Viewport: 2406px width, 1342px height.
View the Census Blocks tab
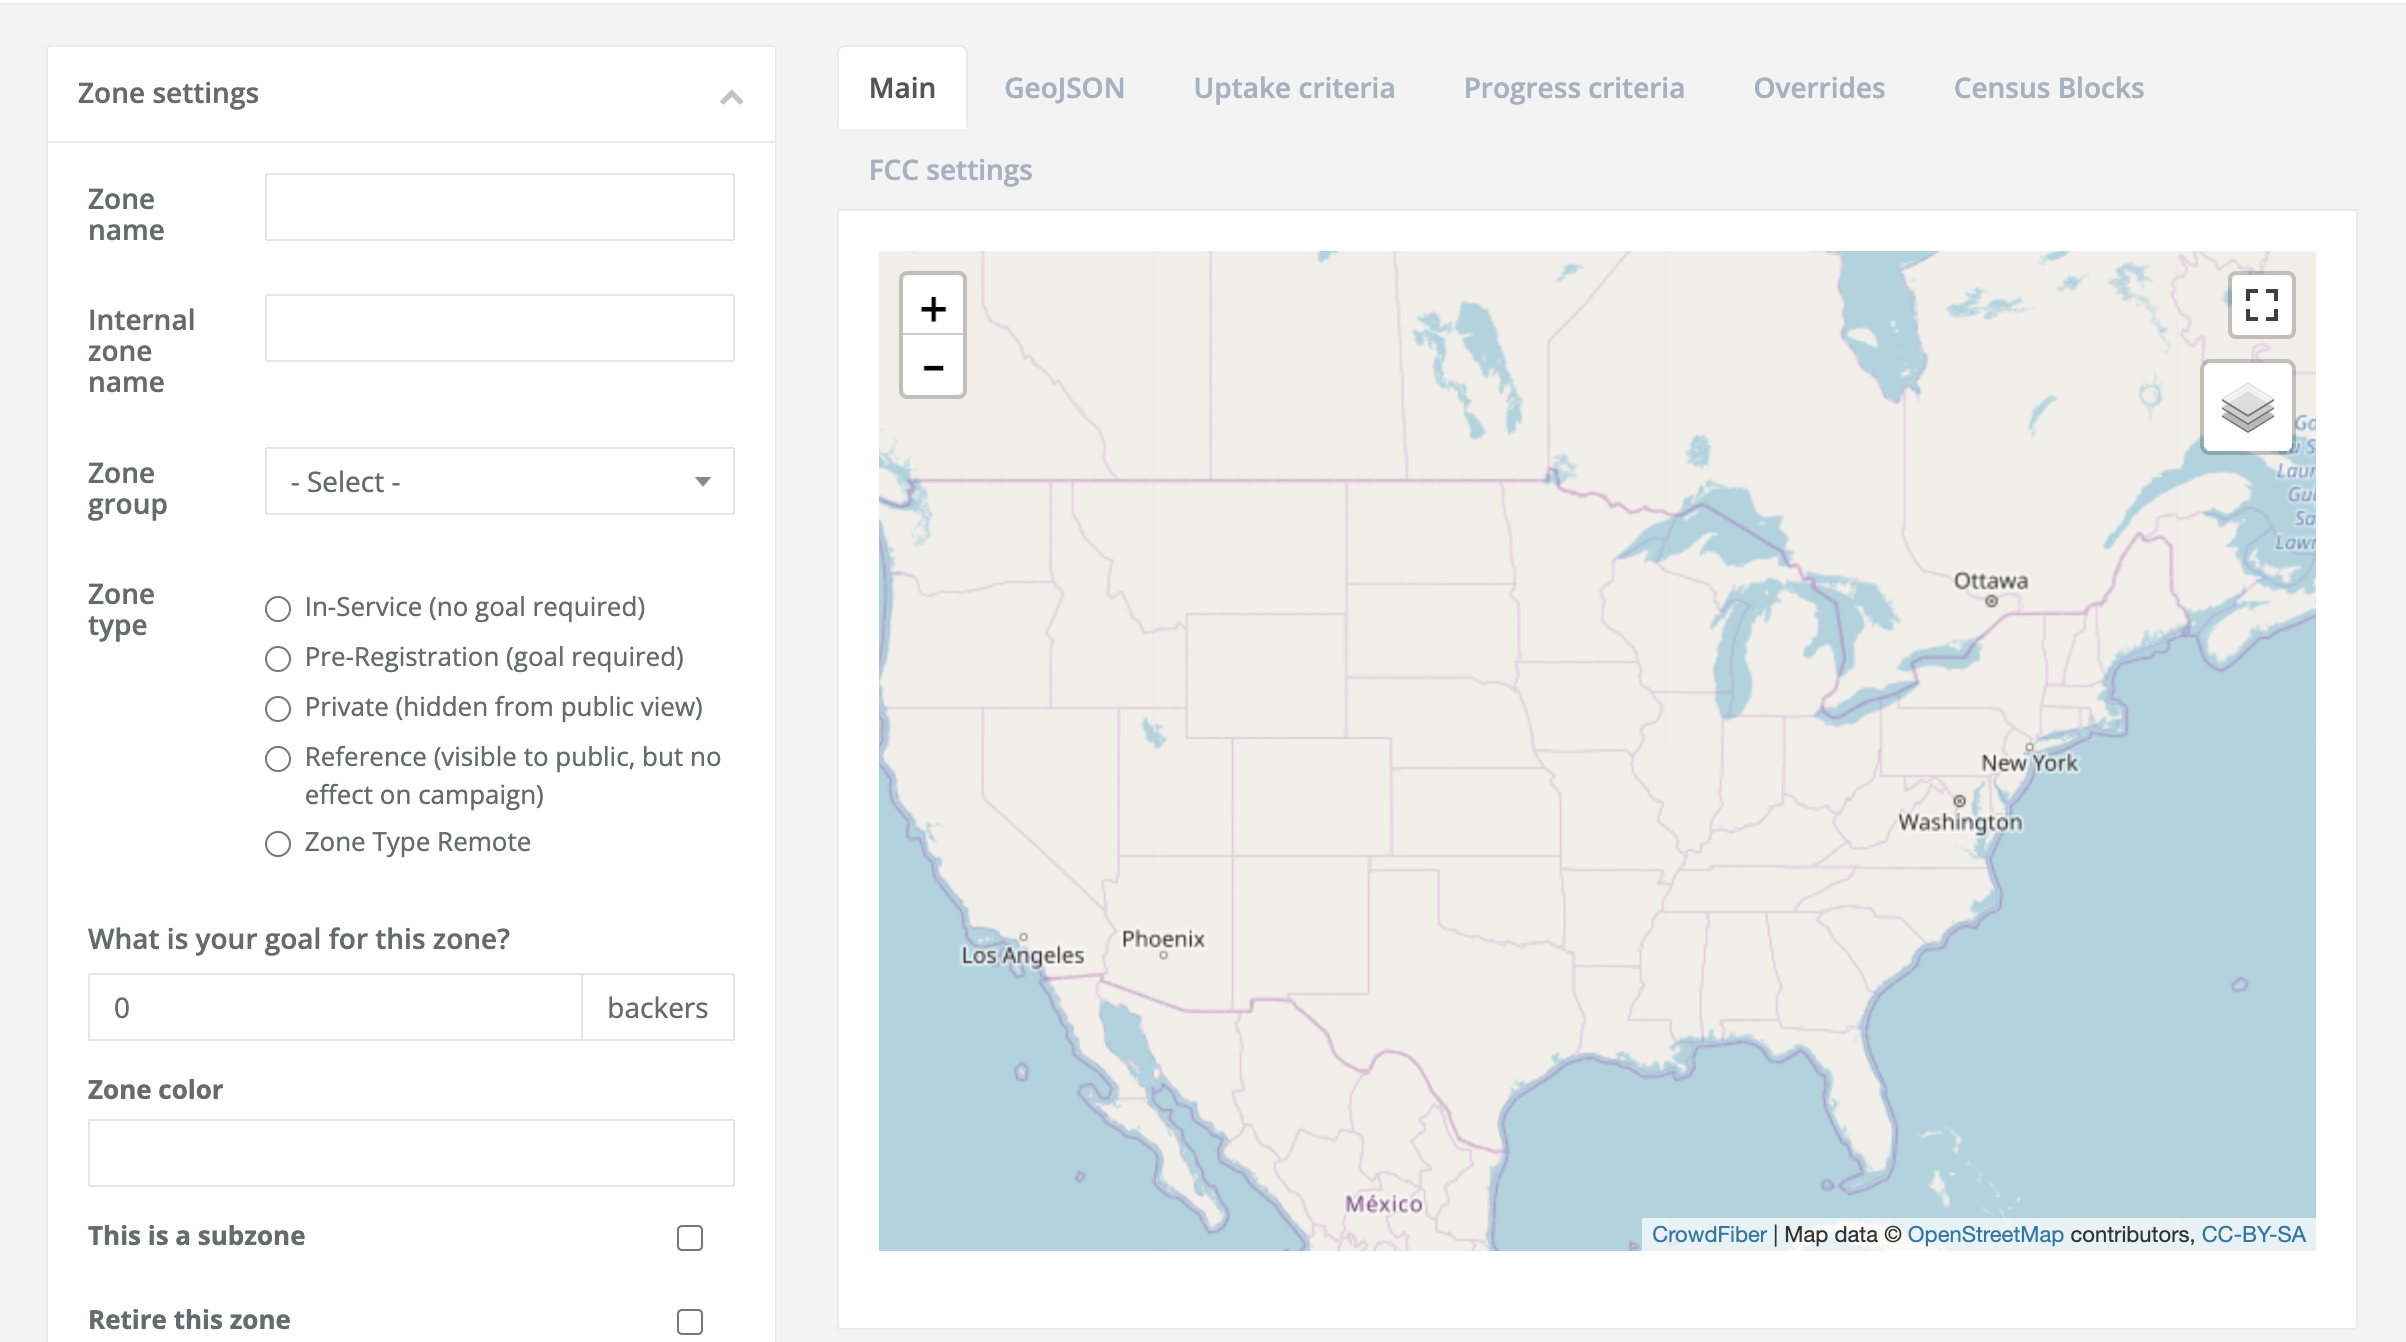tap(2047, 88)
